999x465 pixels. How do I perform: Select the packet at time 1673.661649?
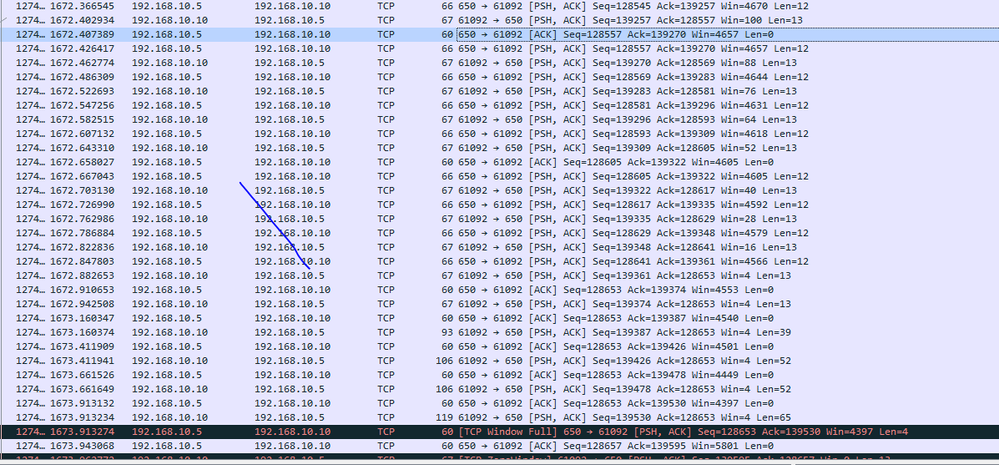point(500,389)
